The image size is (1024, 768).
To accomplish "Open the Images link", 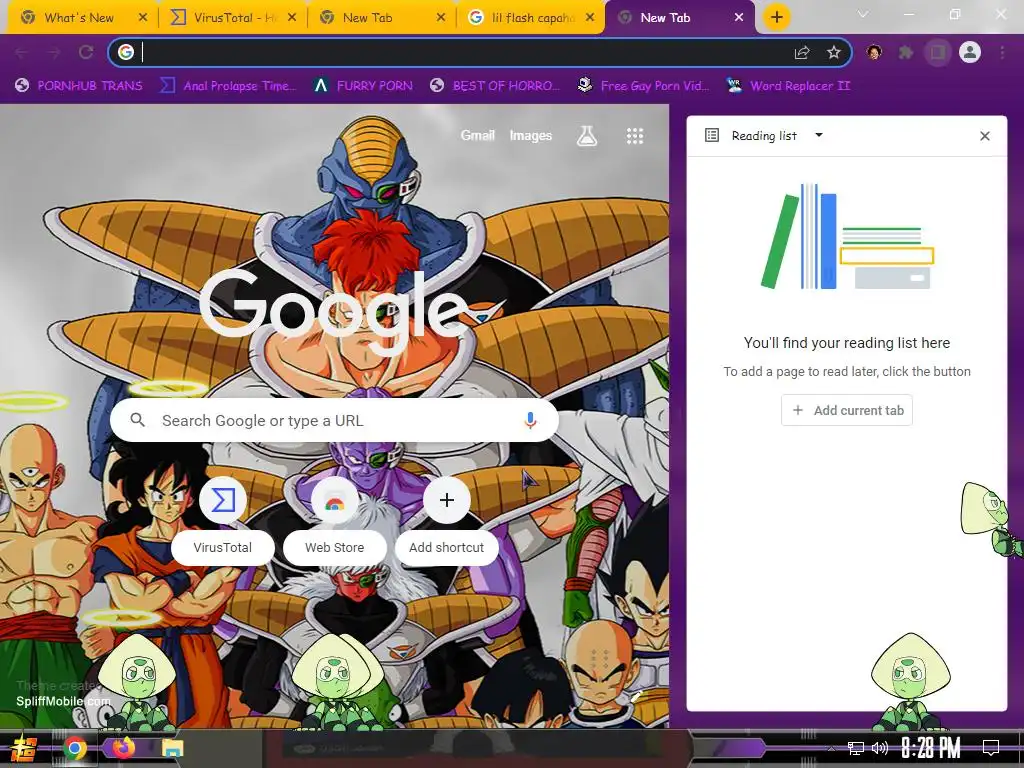I will coord(530,135).
